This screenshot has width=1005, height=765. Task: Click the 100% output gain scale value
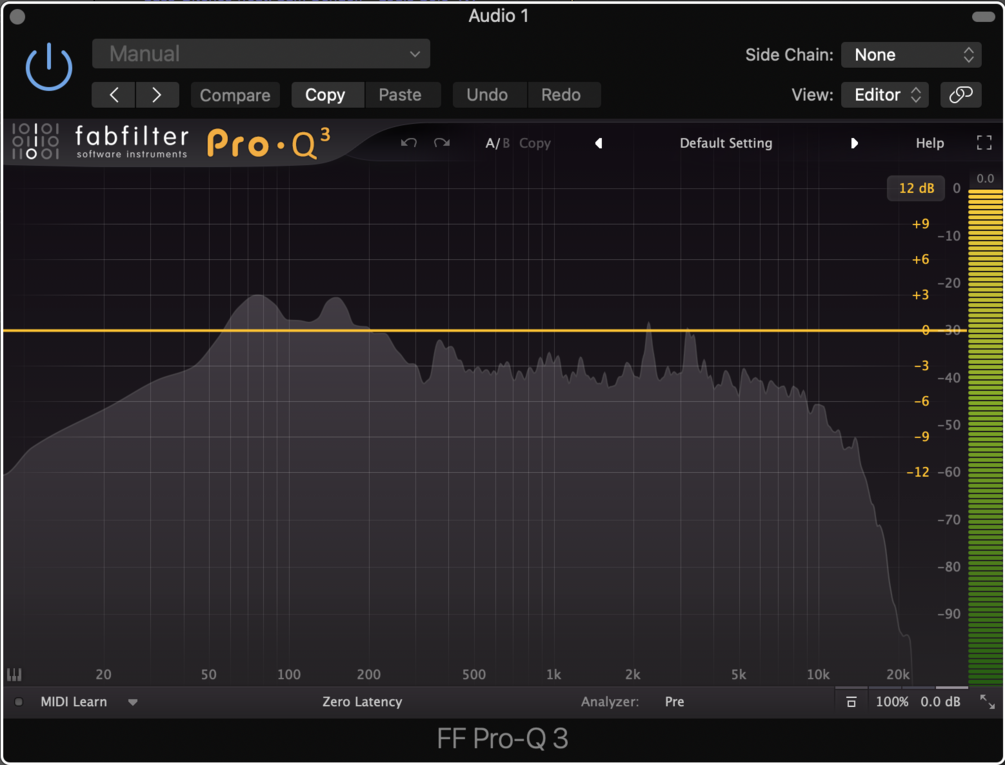coord(892,702)
